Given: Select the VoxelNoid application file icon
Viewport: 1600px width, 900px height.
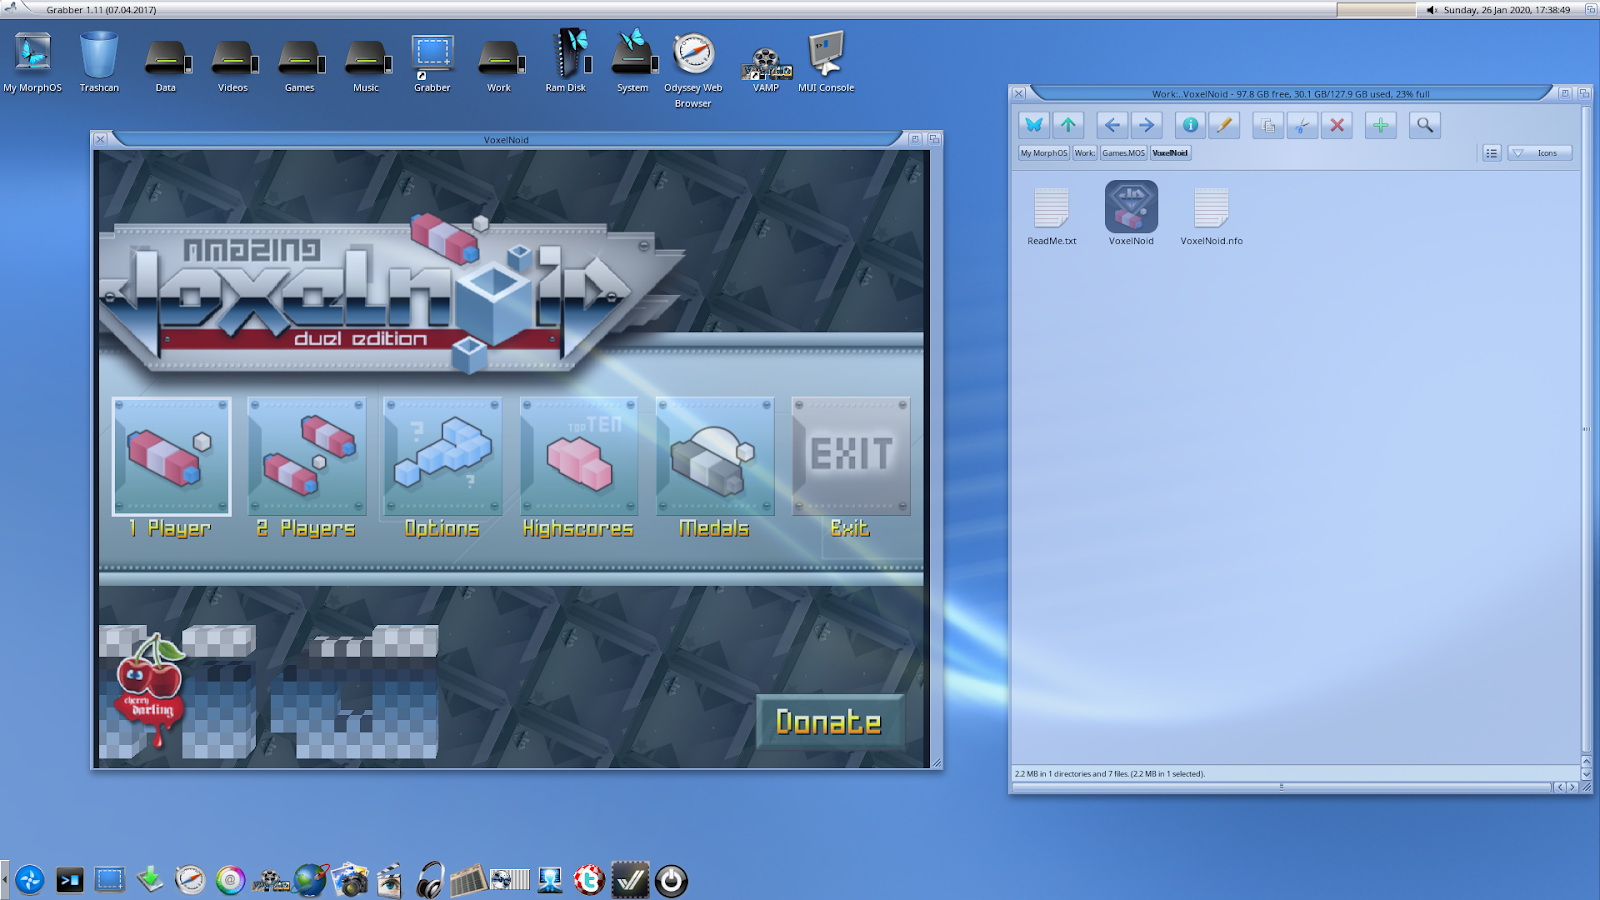Looking at the screenshot, I should pos(1131,213).
